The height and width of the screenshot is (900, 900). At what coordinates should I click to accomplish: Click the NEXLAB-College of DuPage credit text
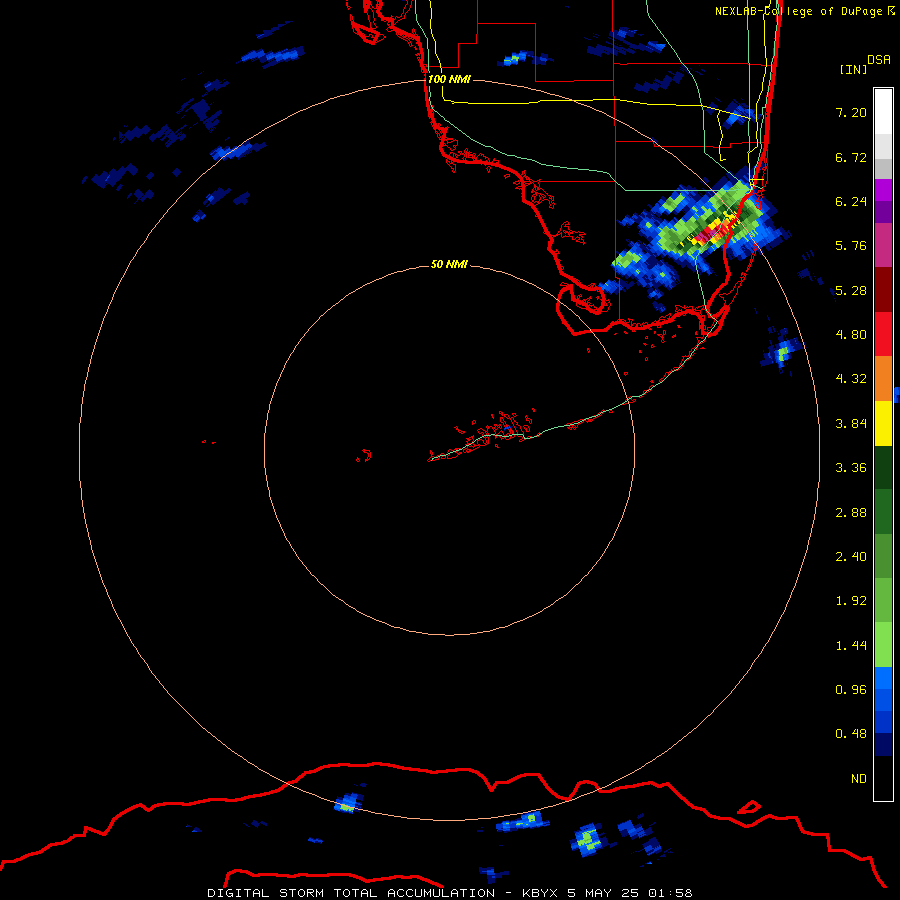[x=799, y=11]
